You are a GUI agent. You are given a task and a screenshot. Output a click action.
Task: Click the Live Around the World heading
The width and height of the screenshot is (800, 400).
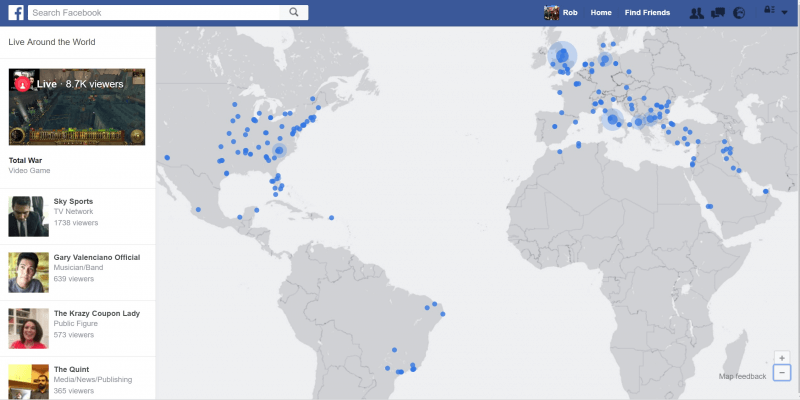[52, 42]
